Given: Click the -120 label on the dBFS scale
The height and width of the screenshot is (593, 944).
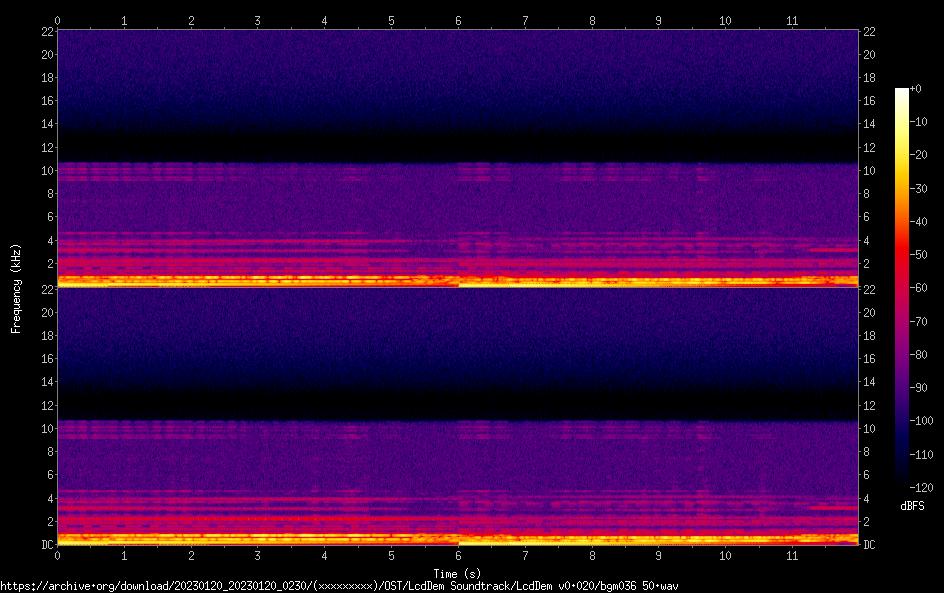Looking at the screenshot, I should coord(921,485).
